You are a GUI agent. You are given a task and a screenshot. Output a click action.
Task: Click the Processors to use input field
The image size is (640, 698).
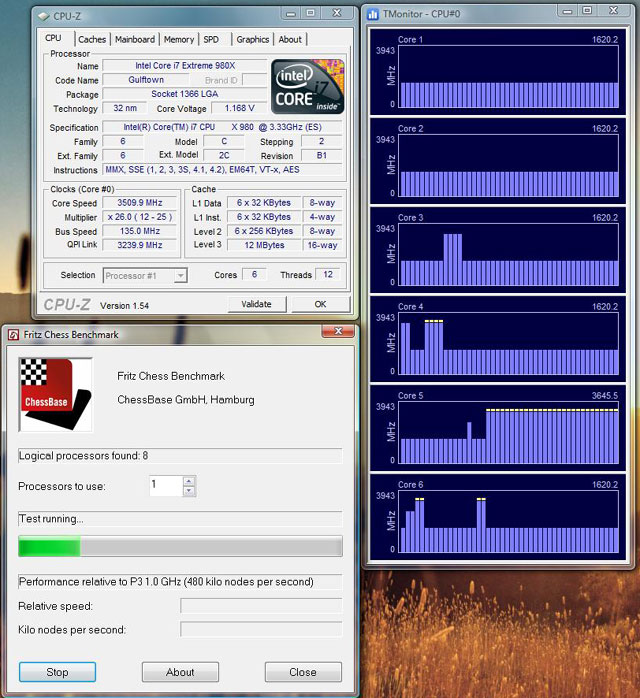tap(166, 485)
